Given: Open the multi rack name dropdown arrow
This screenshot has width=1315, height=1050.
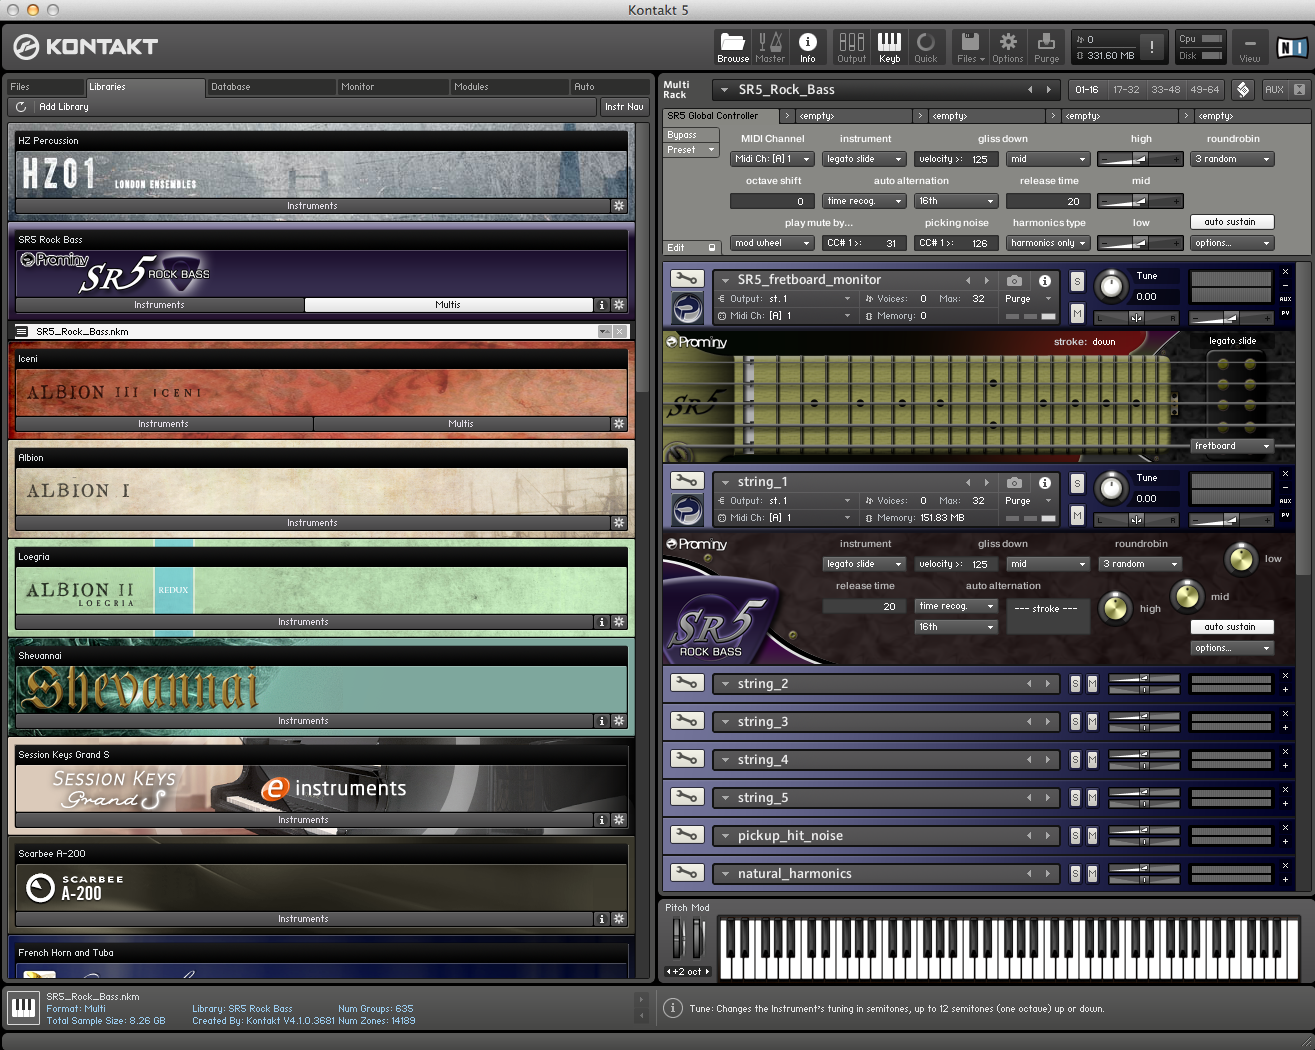Looking at the screenshot, I should [x=725, y=90].
